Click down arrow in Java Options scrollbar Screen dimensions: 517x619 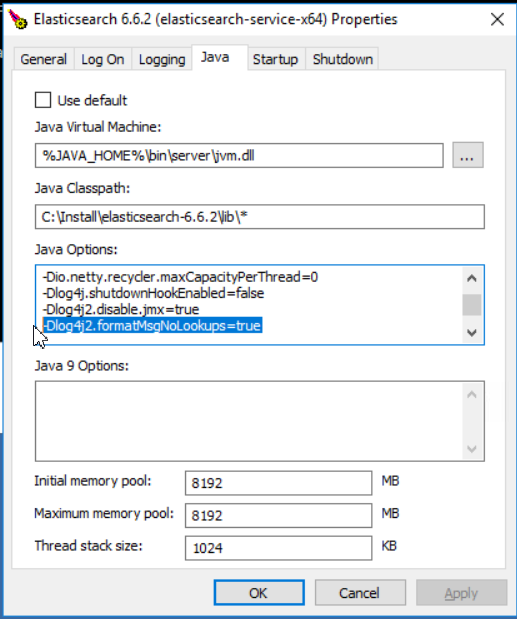[472, 333]
